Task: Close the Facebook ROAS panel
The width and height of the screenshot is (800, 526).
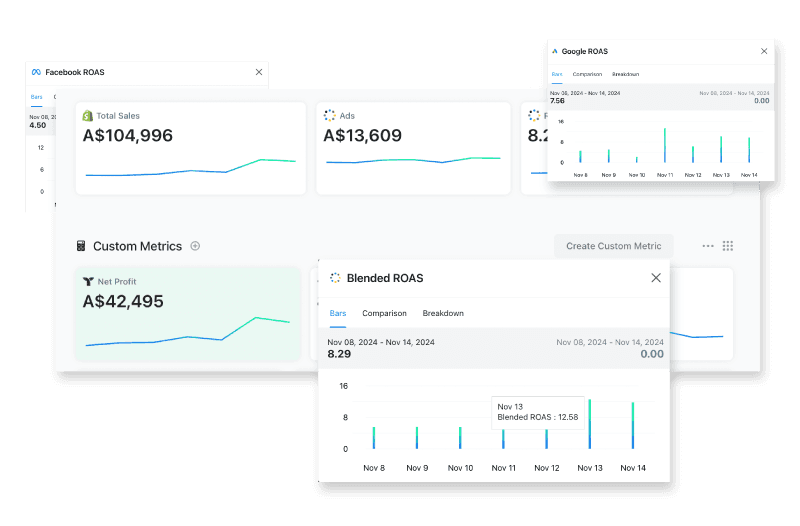Action: [259, 72]
